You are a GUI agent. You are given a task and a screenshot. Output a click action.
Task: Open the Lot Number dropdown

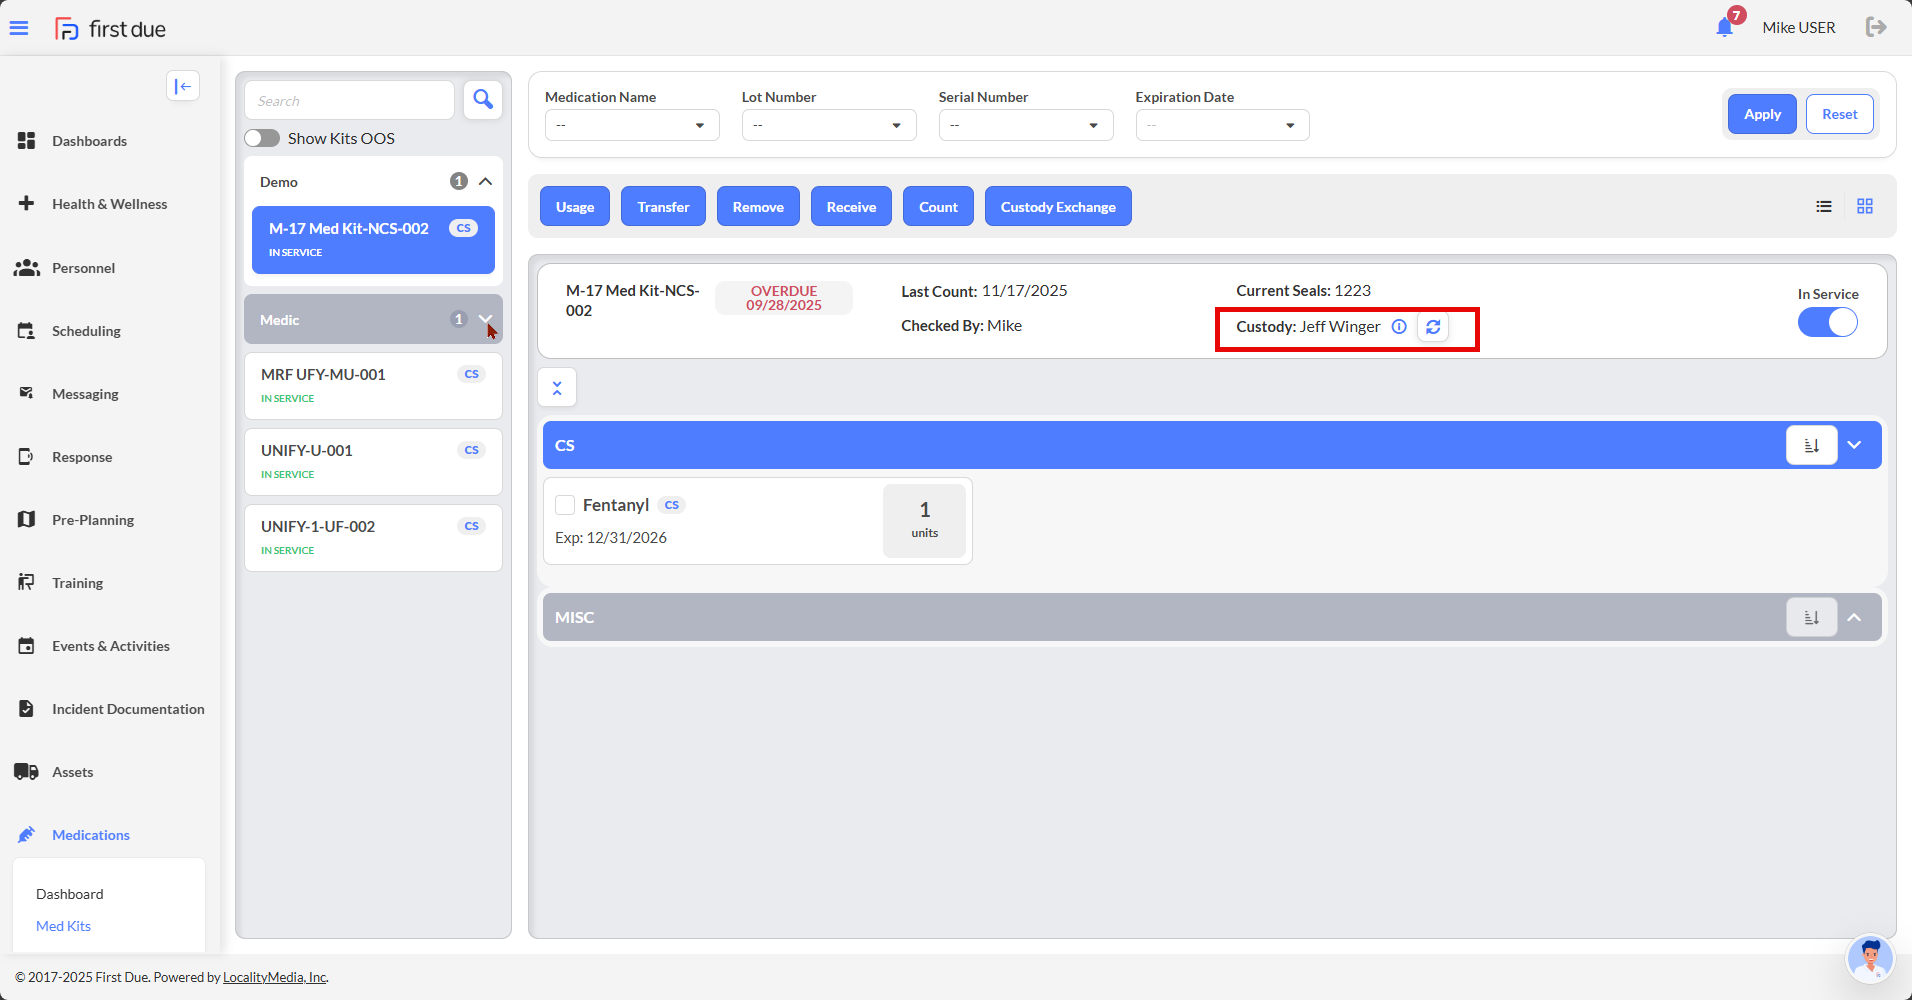[828, 125]
